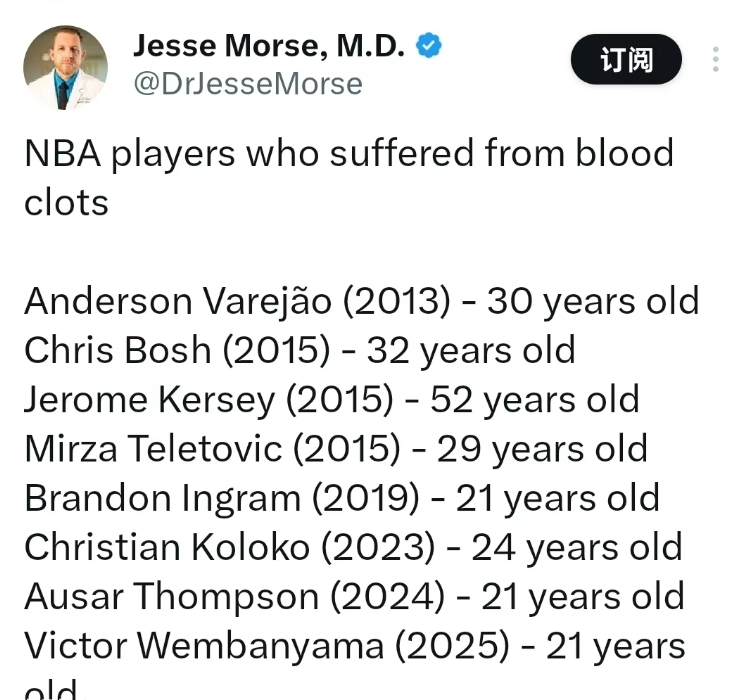Viewport: 741px width, 700px height.
Task: Open the Jesse Morse, M.D. display name
Action: coord(268,46)
